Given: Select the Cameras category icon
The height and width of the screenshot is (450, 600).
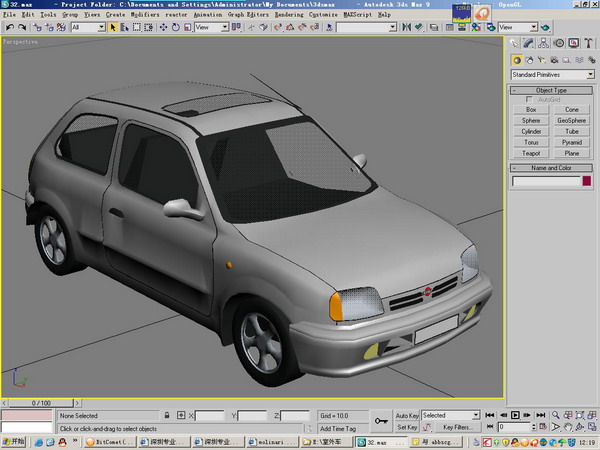Looking at the screenshot, I should point(553,59).
